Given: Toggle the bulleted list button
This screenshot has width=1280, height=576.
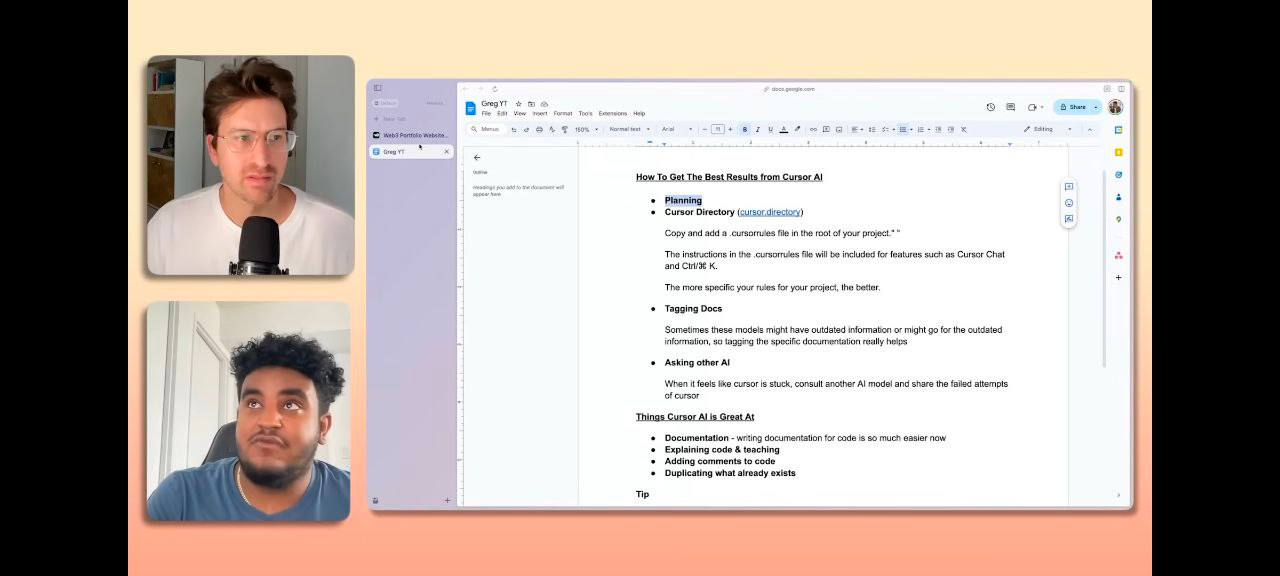Looking at the screenshot, I should pos(902,129).
